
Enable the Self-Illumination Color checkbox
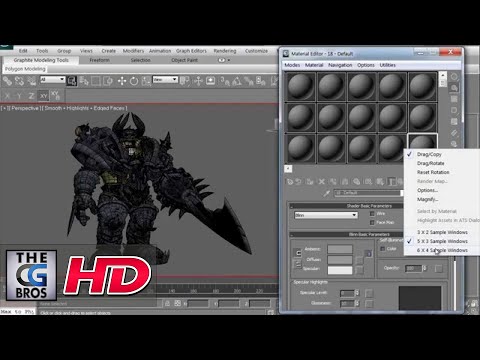(383, 249)
